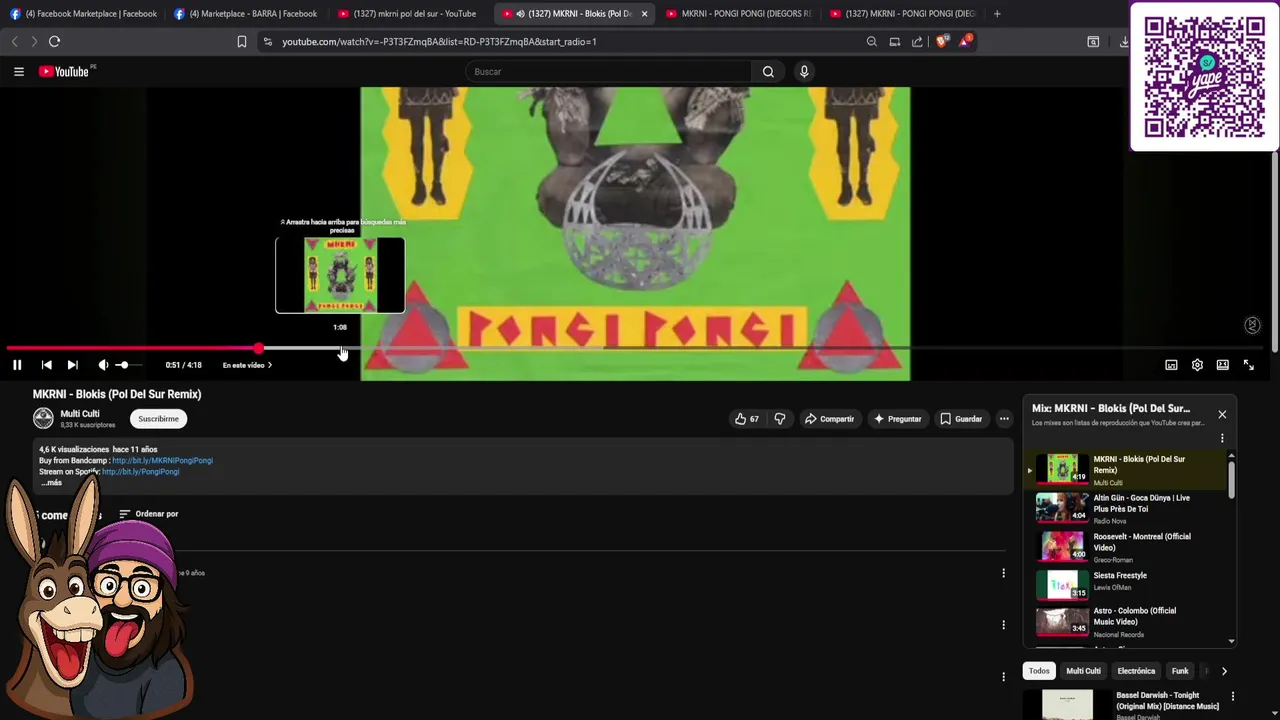Open the browser sidebar panel icon
This screenshot has height=720, width=1280.
(x=1093, y=41)
